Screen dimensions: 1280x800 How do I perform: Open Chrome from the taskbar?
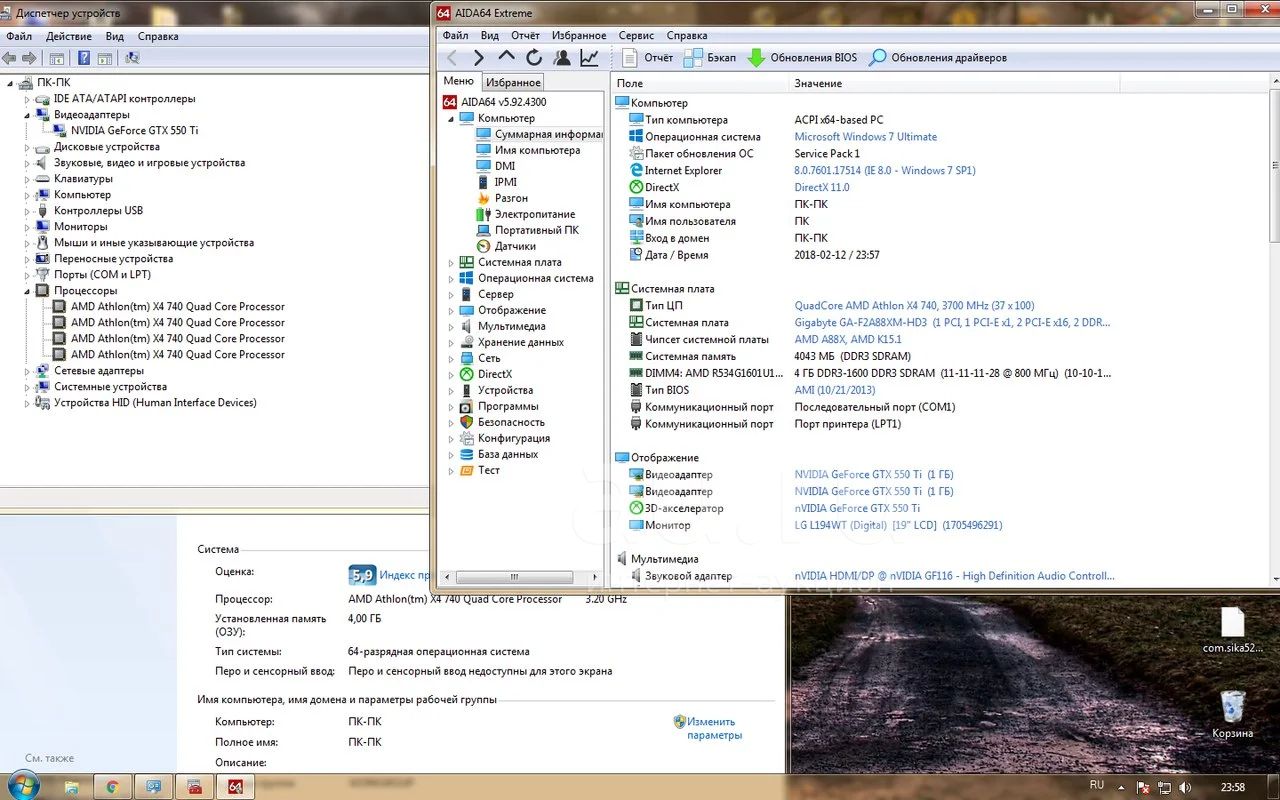coord(113,787)
